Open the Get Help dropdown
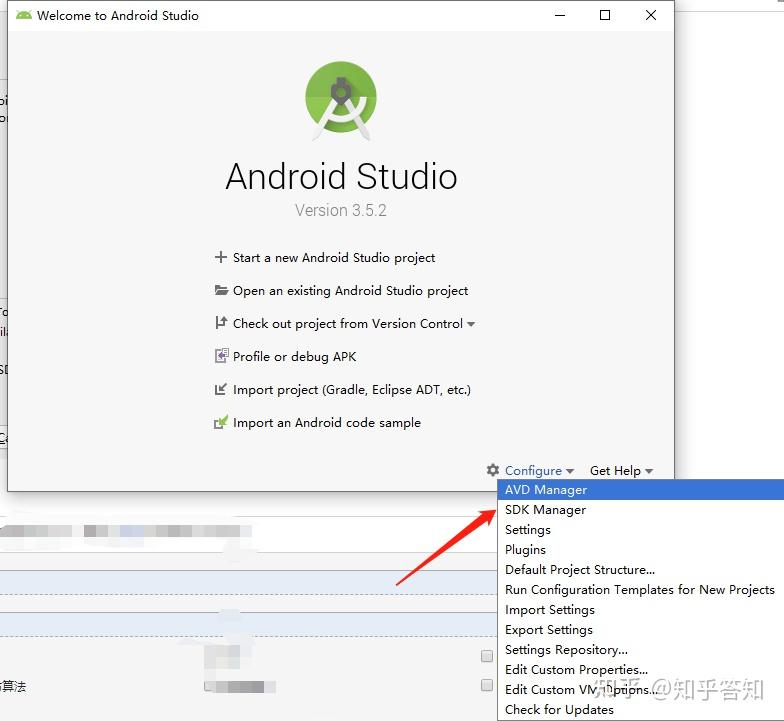Image resolution: width=784 pixels, height=721 pixels. pos(622,470)
